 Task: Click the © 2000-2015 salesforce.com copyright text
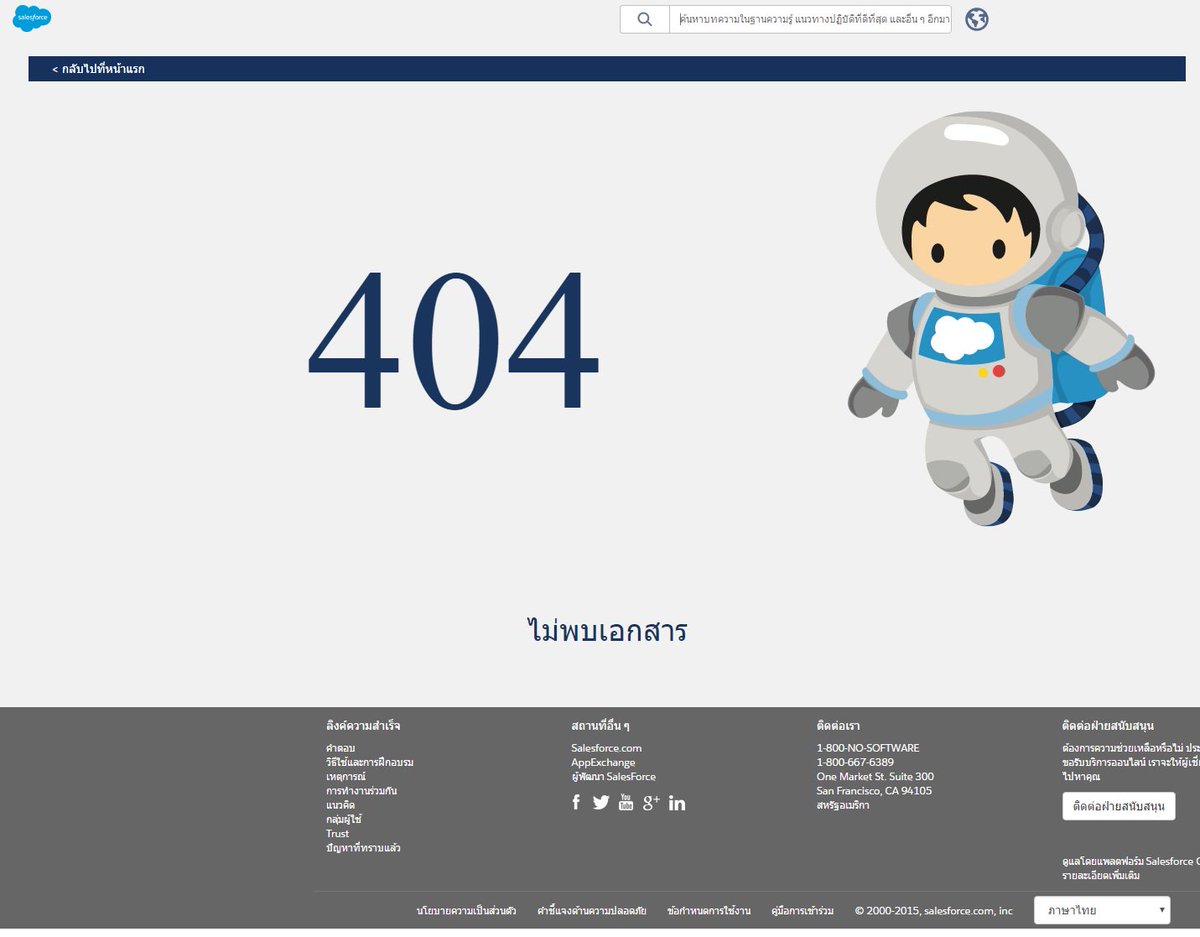point(934,911)
